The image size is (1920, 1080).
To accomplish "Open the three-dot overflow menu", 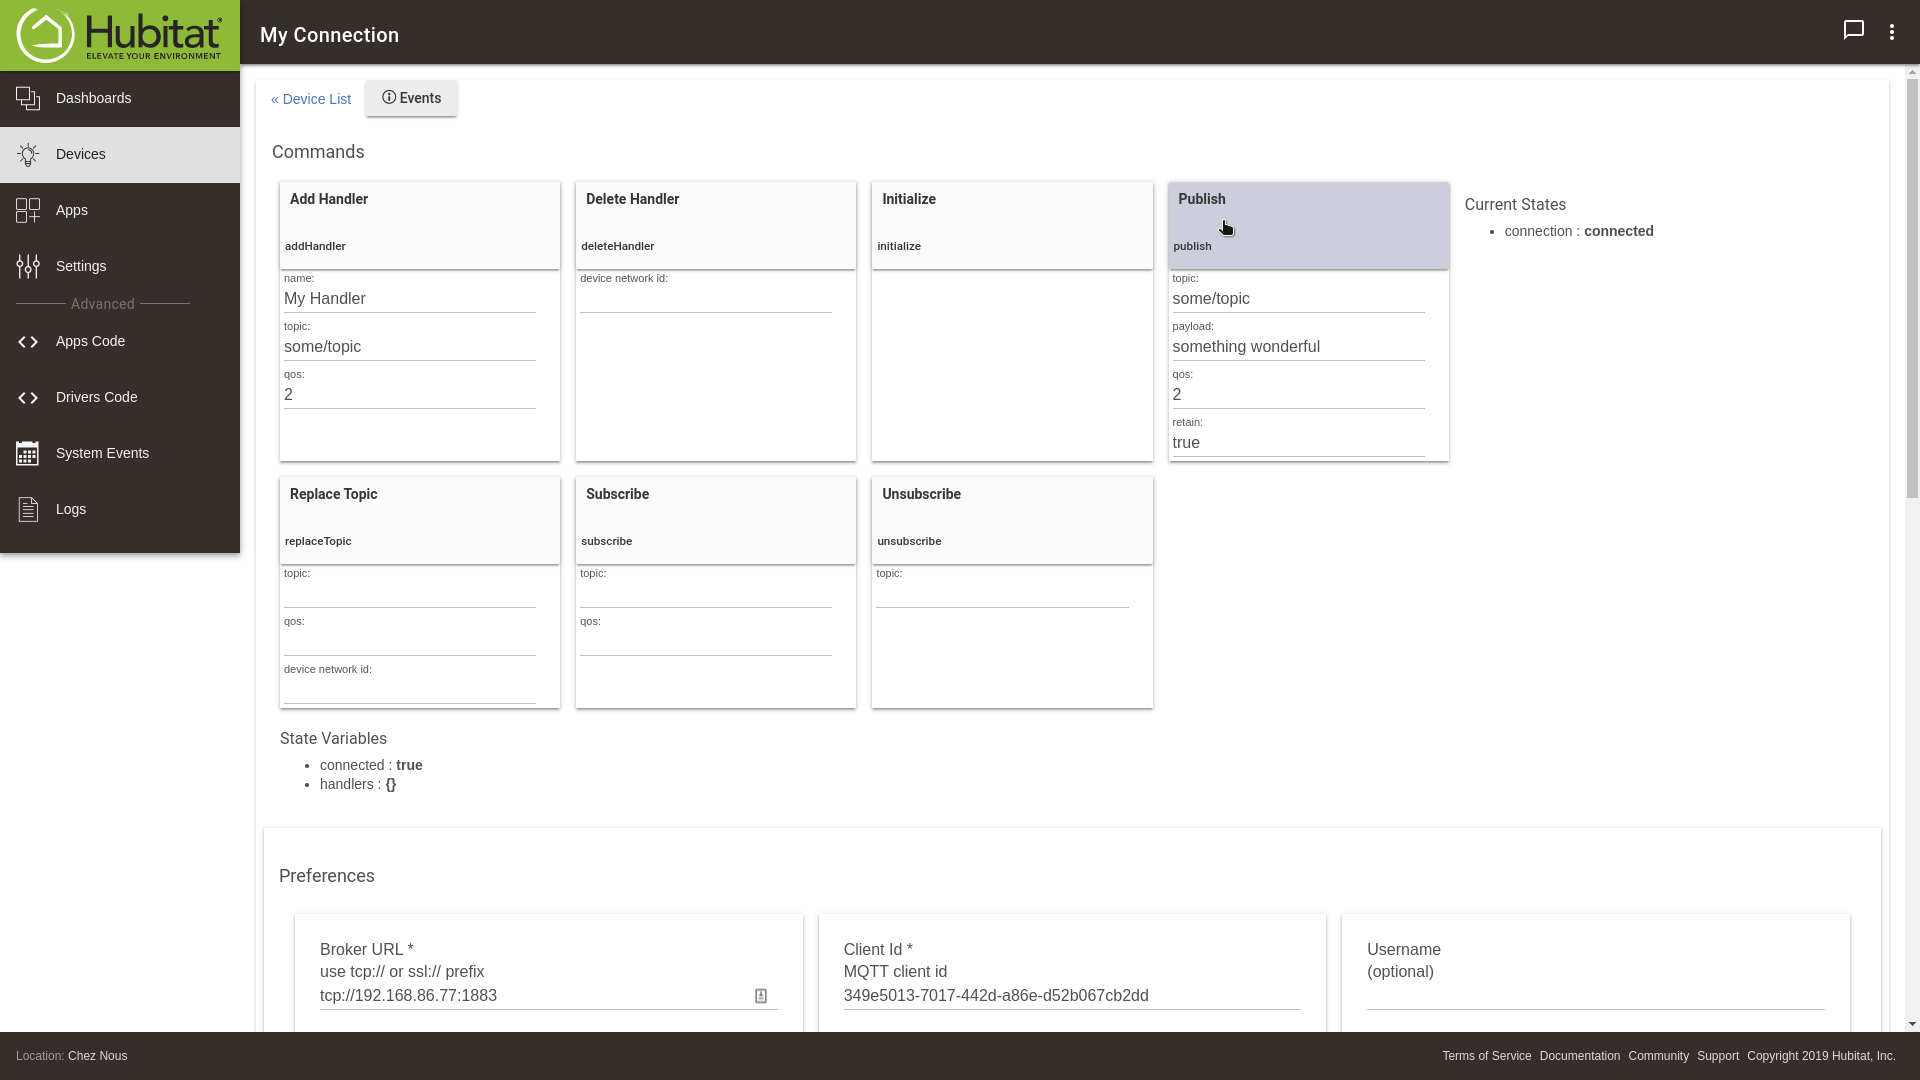I will point(1891,32).
